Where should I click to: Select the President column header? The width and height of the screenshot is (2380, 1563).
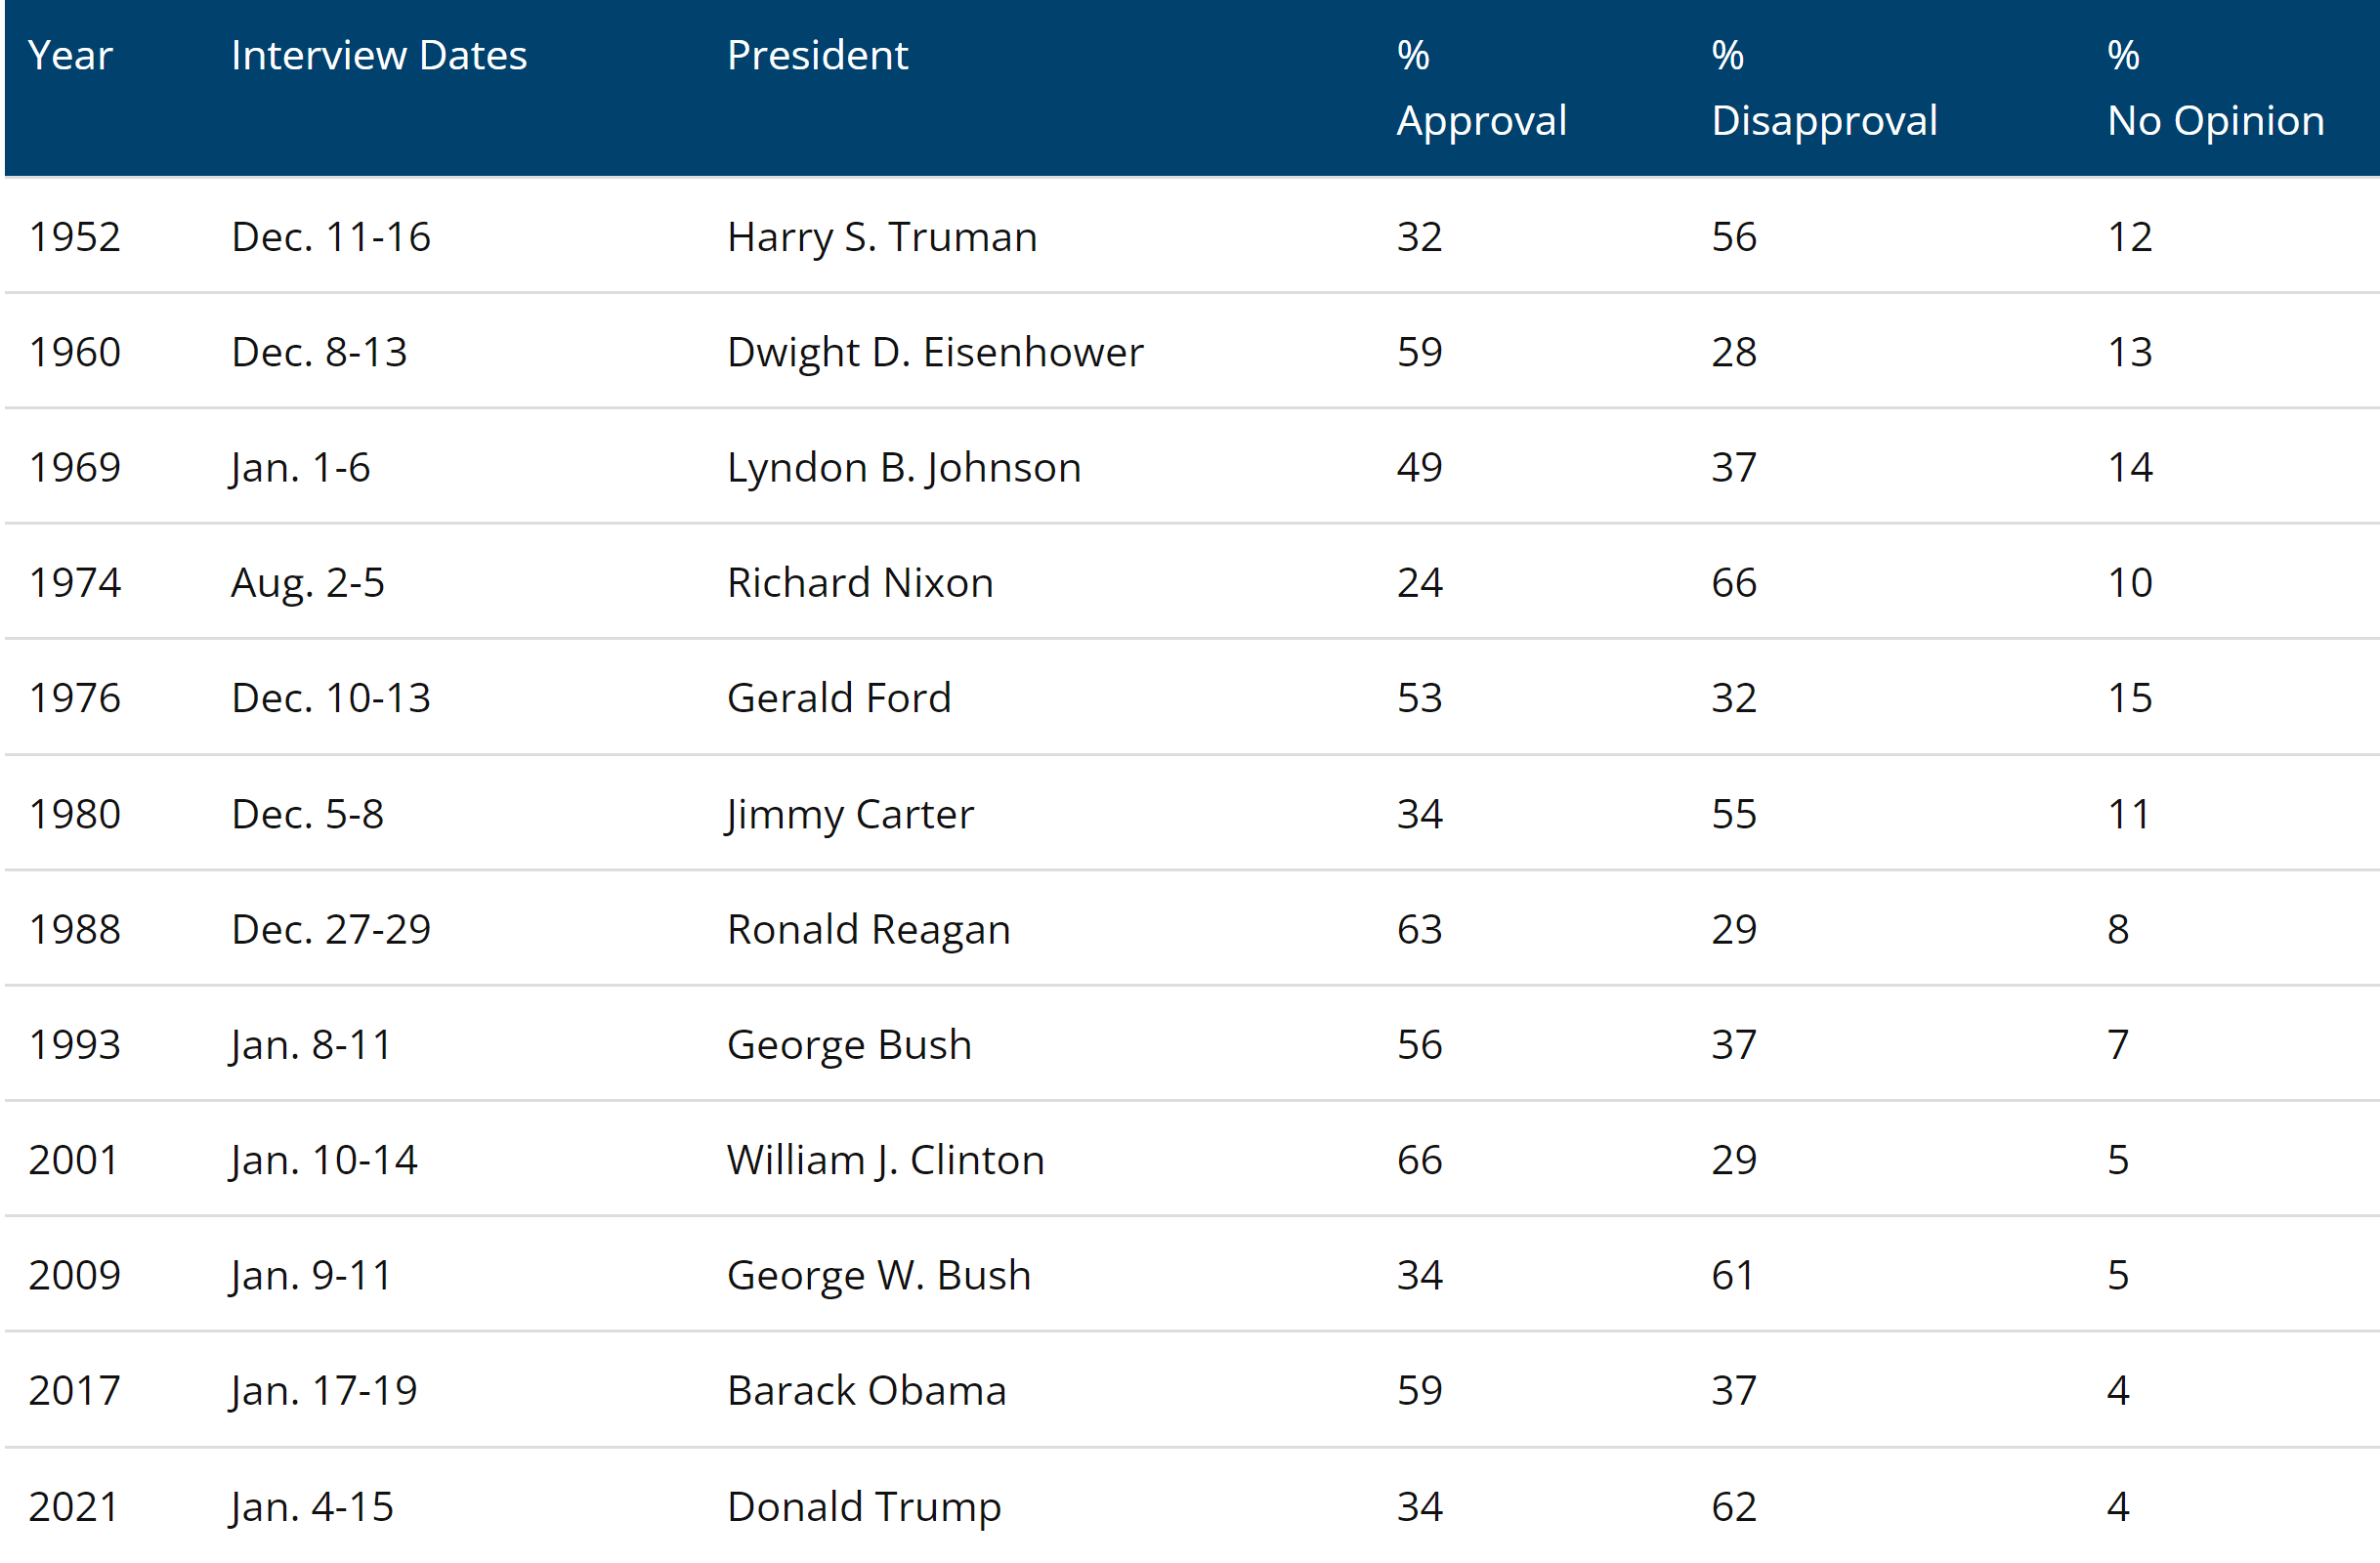pyautogui.click(x=817, y=56)
